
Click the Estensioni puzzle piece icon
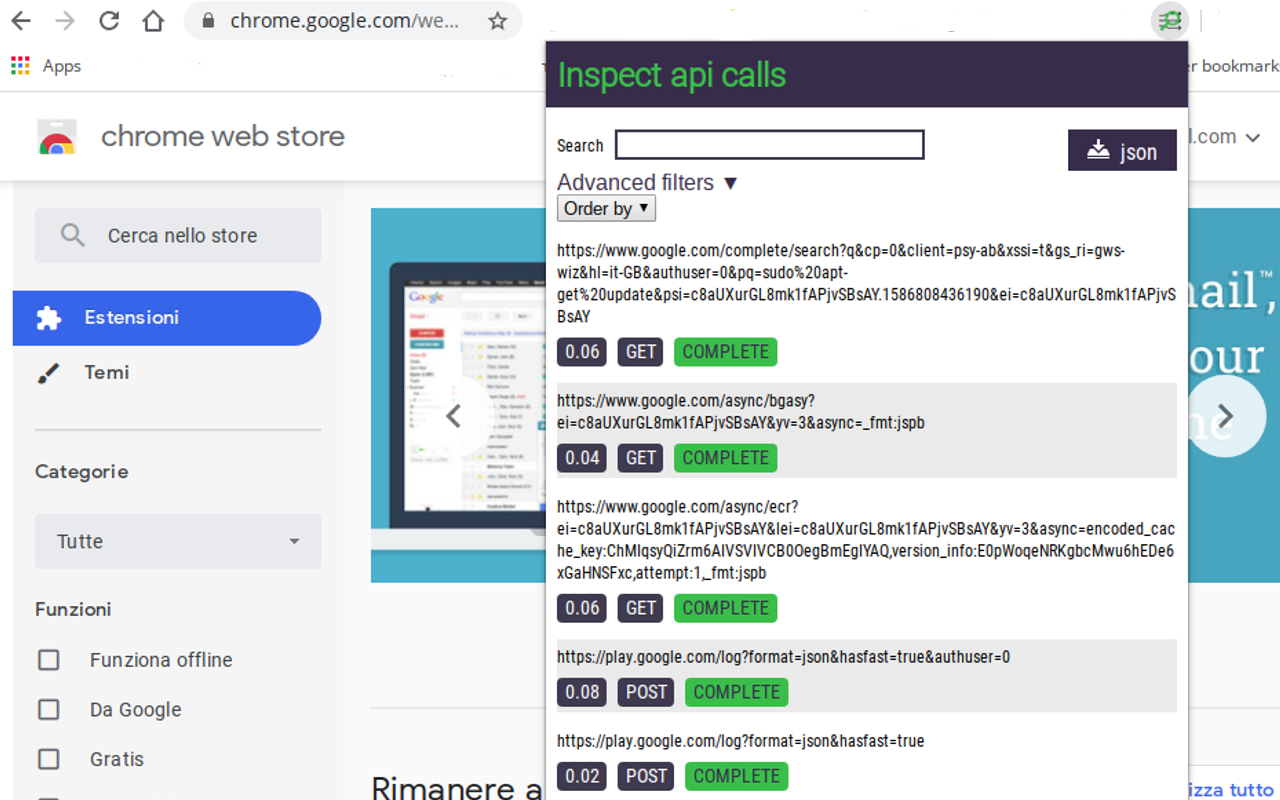(48, 318)
